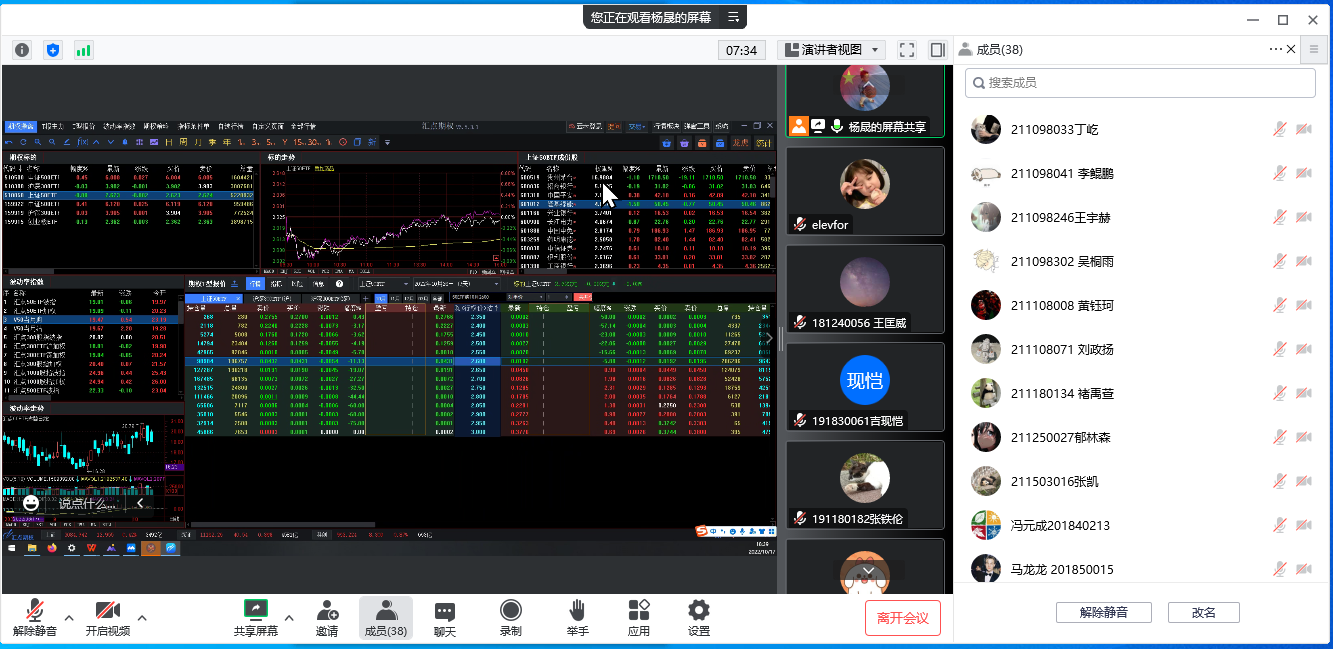This screenshot has width=1333, height=649.
Task: Raise hand with 举手
Action: click(x=577, y=618)
